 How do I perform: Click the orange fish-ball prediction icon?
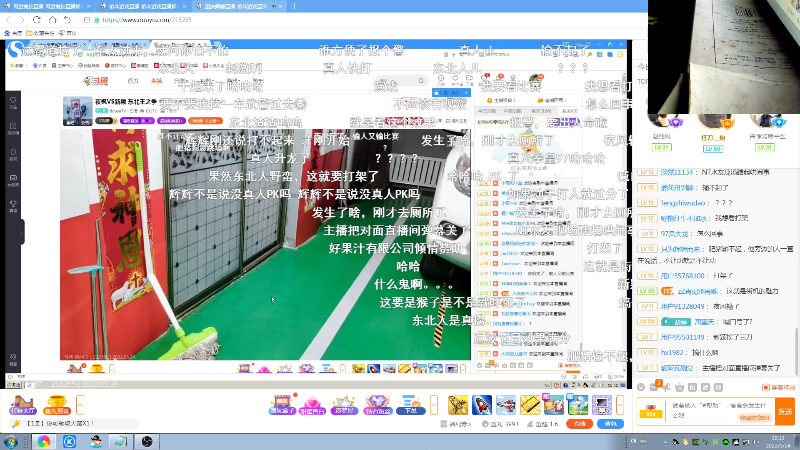pyautogui.click(x=57, y=405)
